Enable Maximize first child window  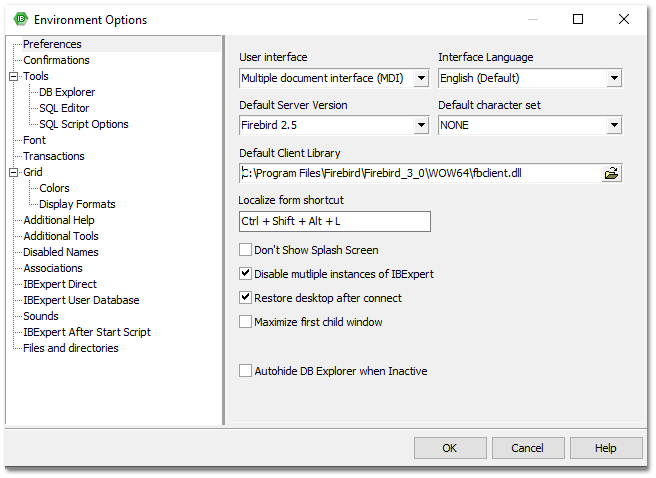245,322
